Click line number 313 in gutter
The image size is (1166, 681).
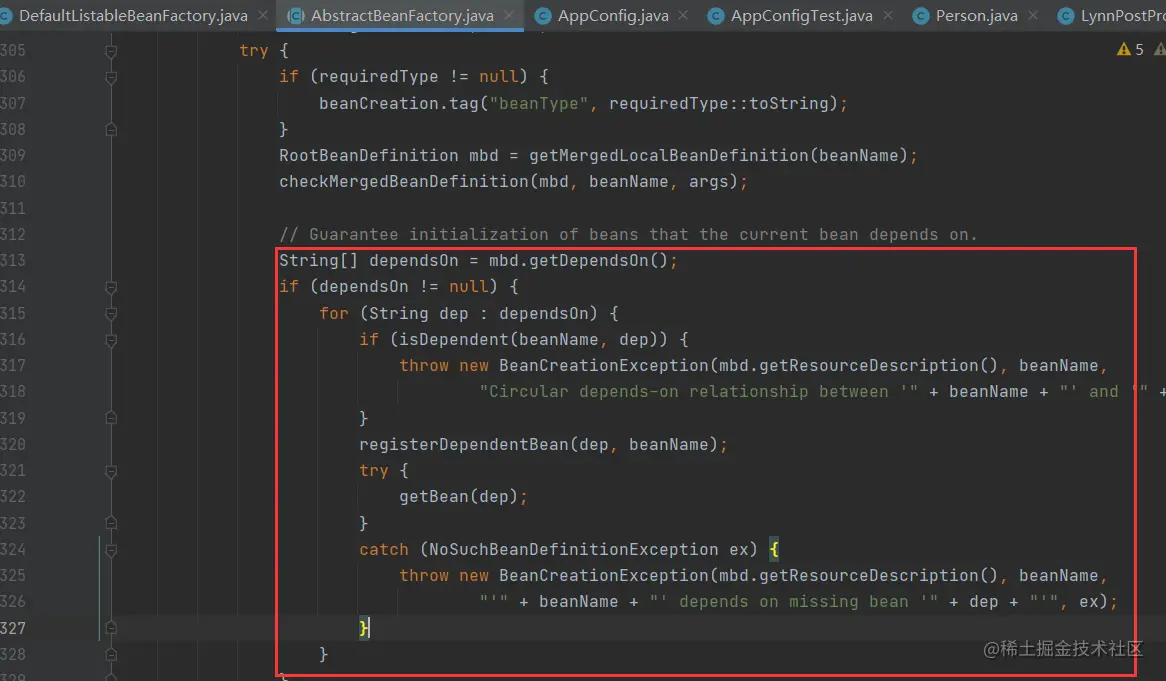(x=13, y=260)
